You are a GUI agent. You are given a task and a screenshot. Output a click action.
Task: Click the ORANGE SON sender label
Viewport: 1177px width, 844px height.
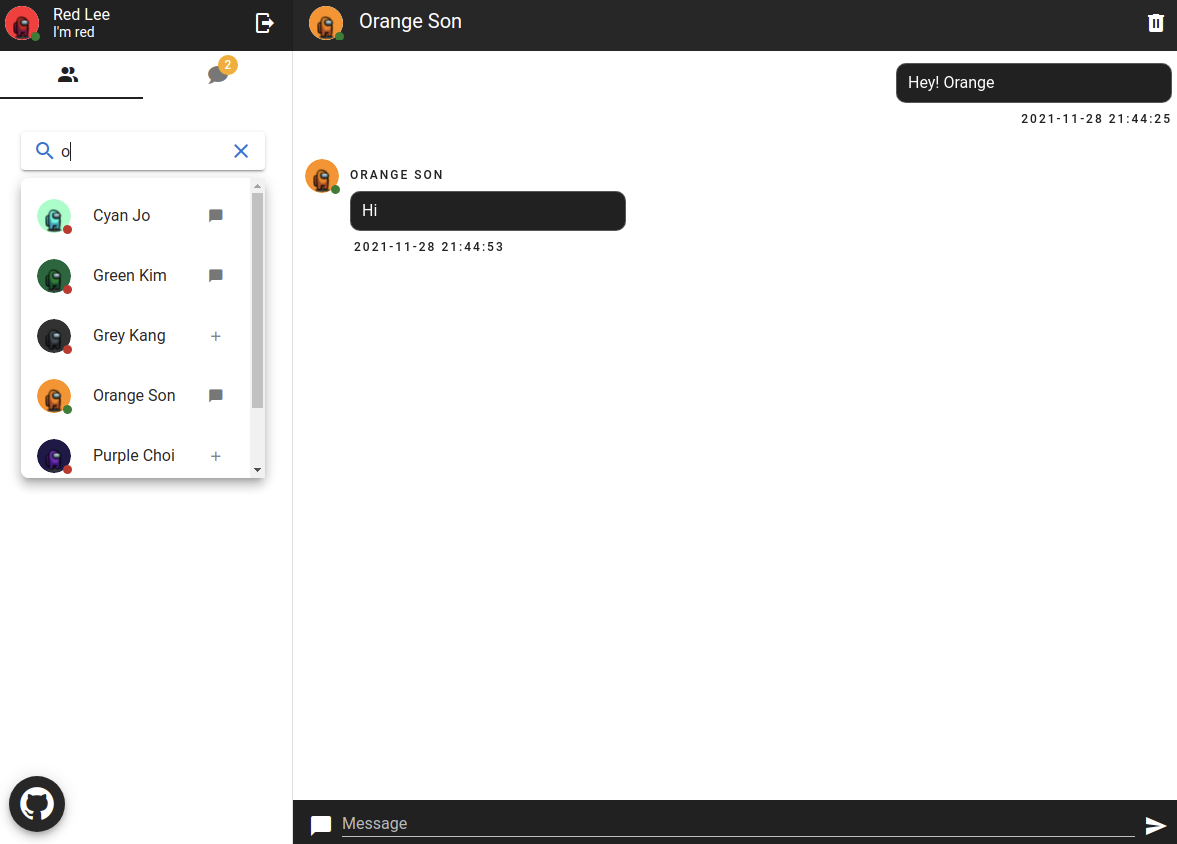click(x=396, y=175)
